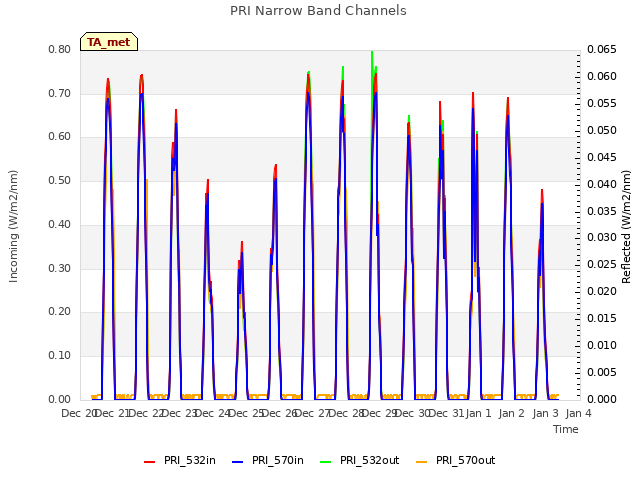Click the Jan 3 x-axis tick label

[545, 413]
